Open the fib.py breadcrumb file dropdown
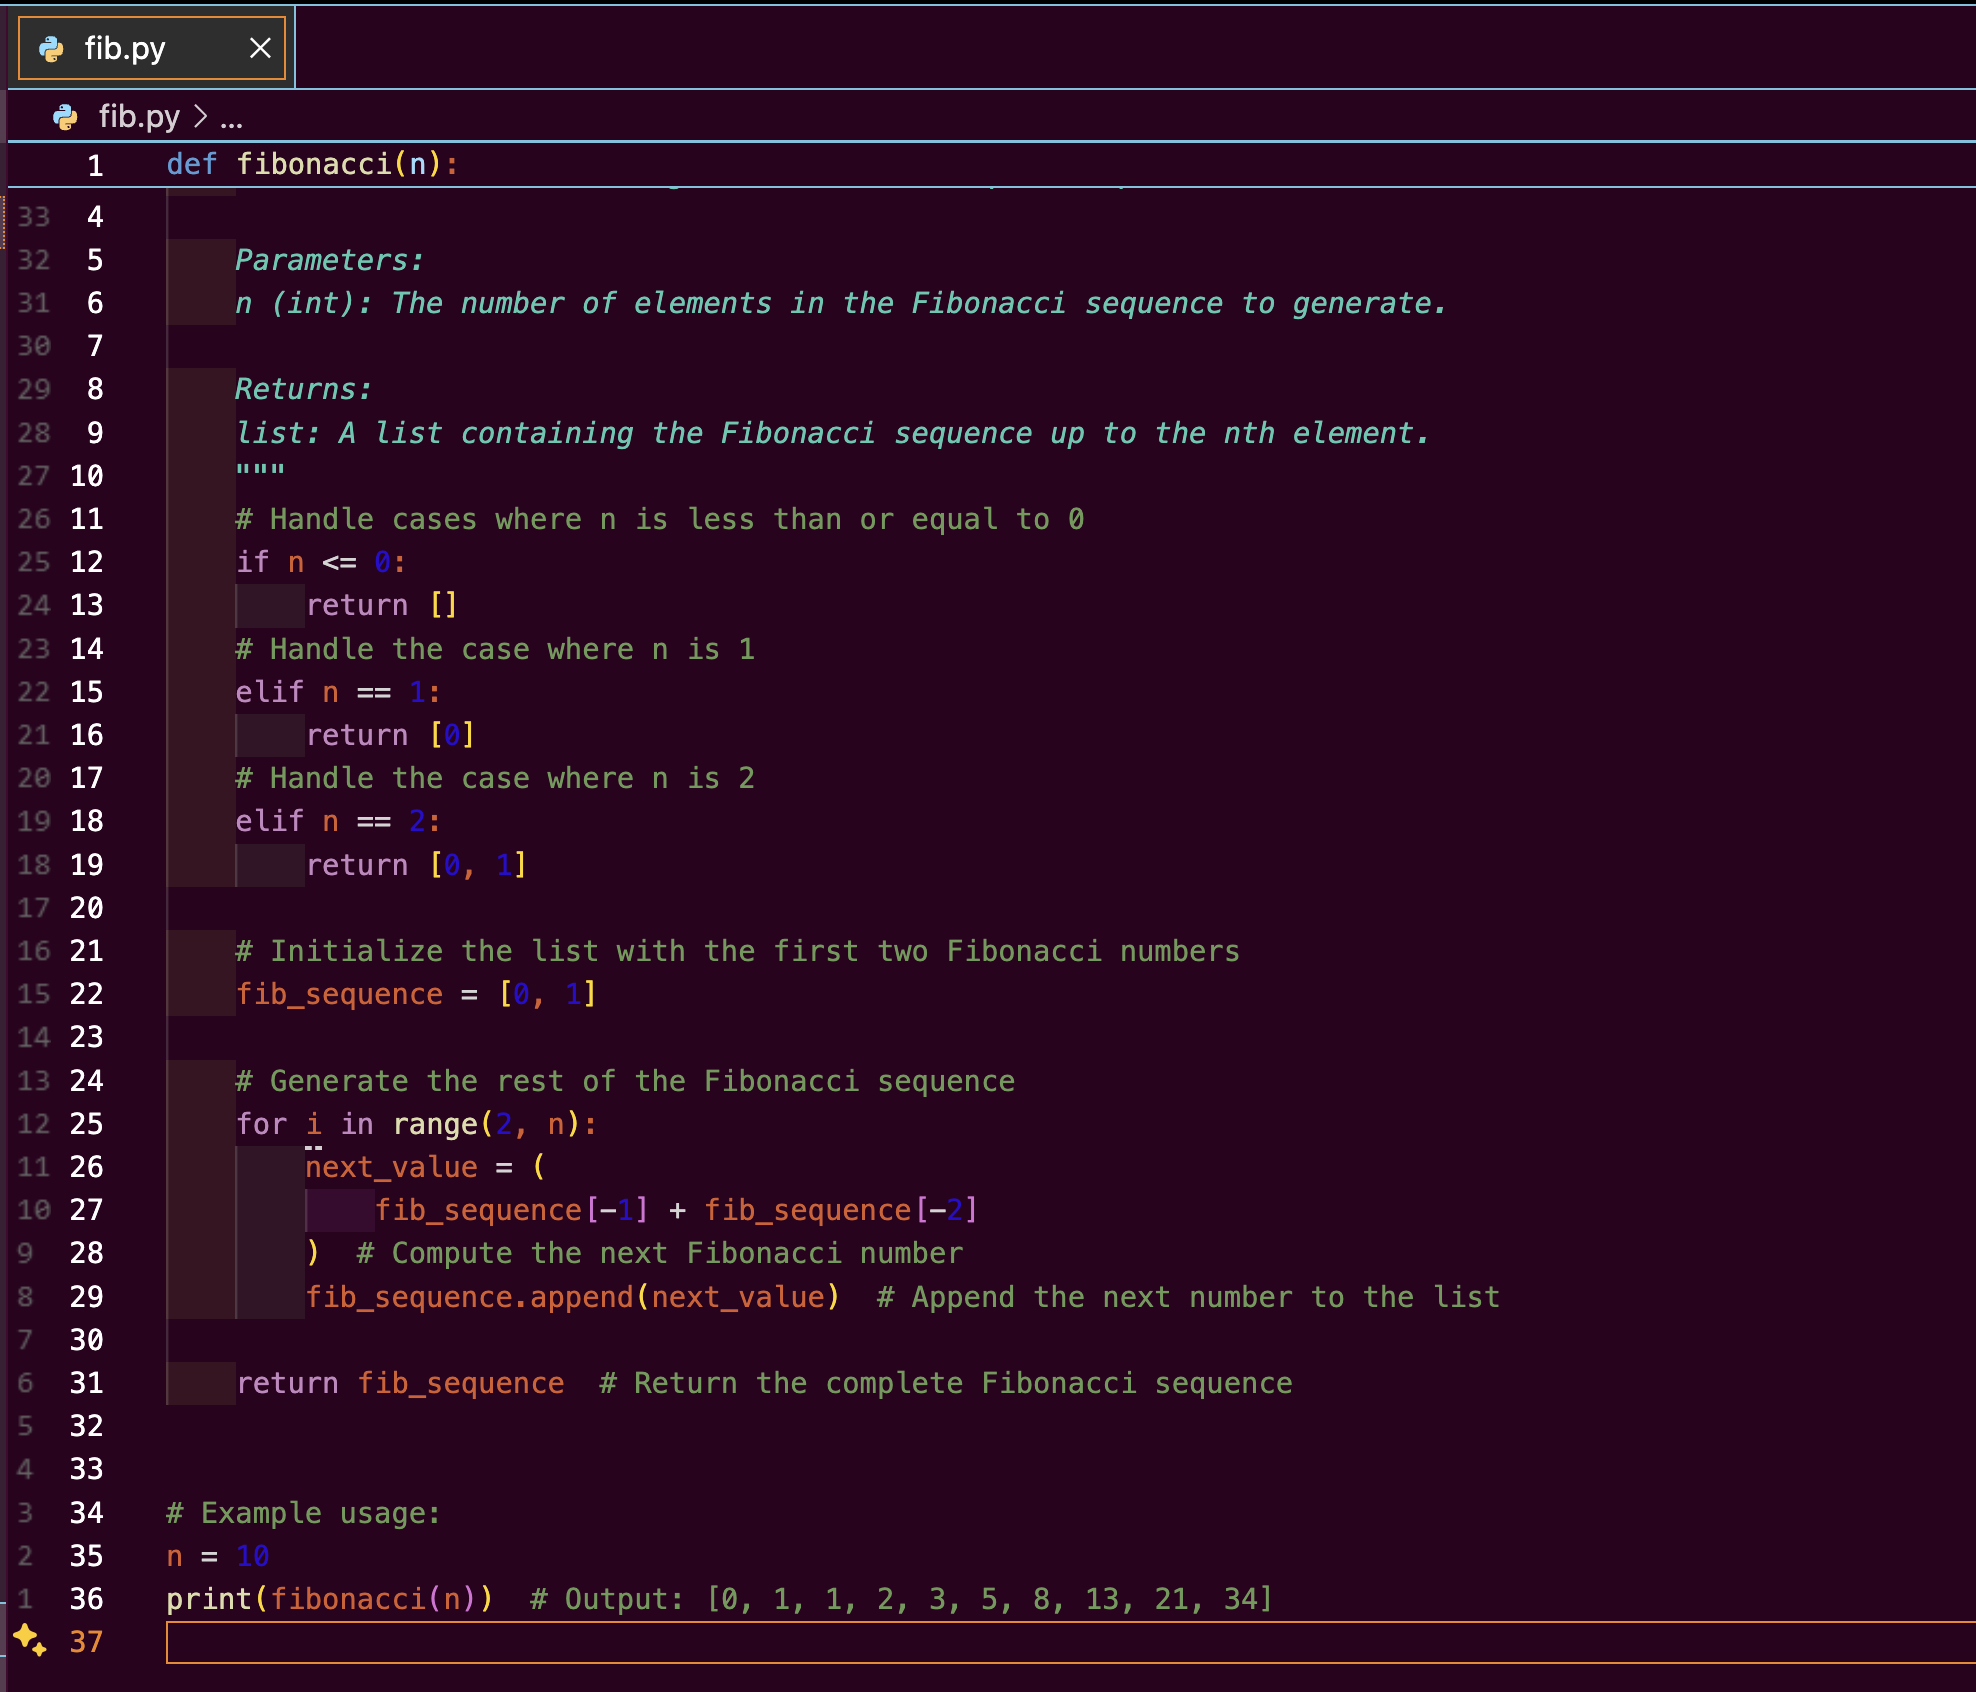Screen dimensions: 1976x1692 coord(139,118)
